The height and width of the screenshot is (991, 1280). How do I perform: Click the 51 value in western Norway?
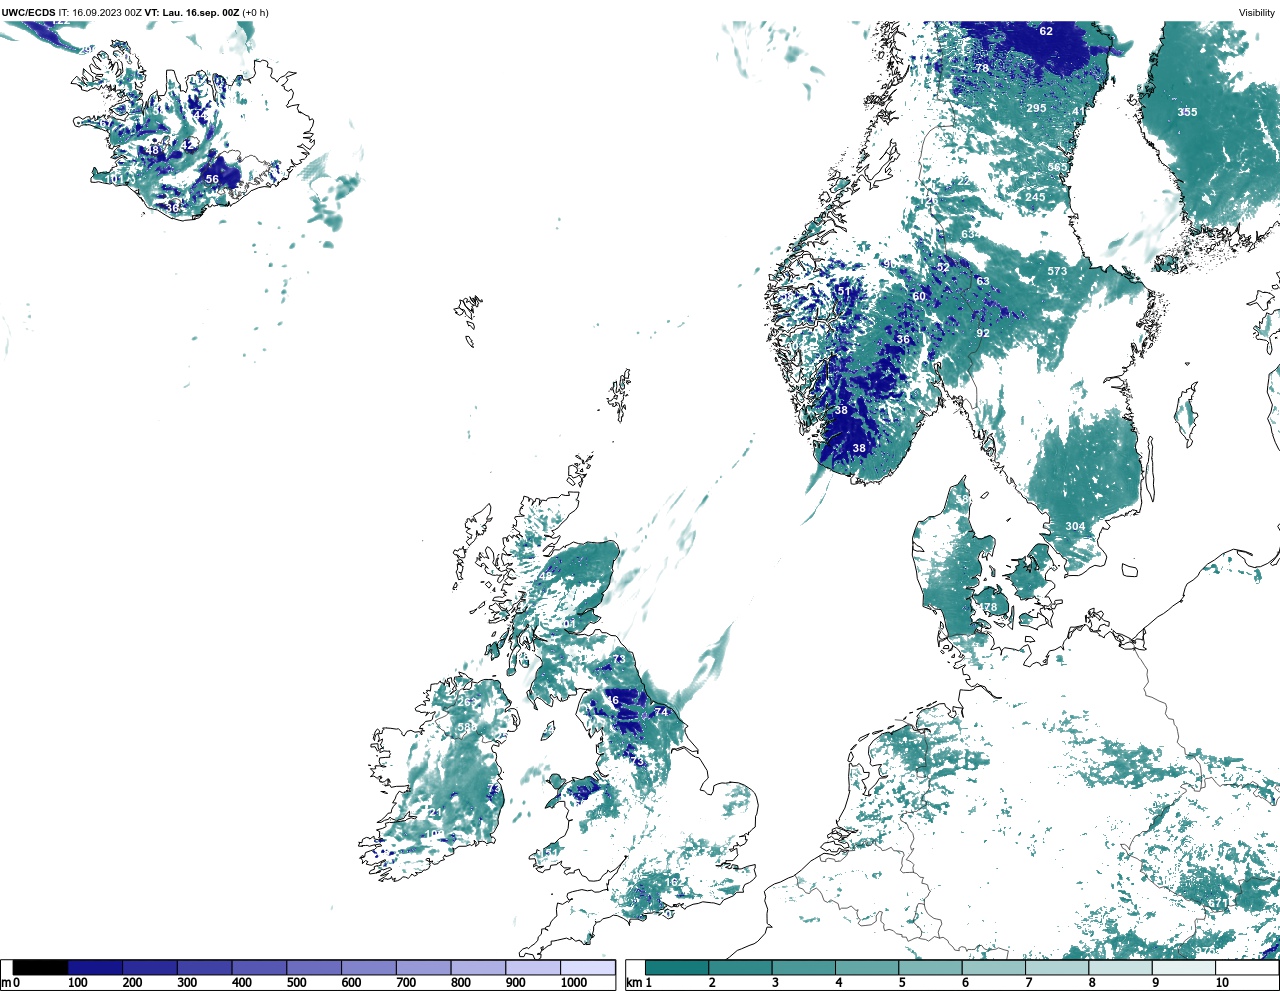coord(845,292)
